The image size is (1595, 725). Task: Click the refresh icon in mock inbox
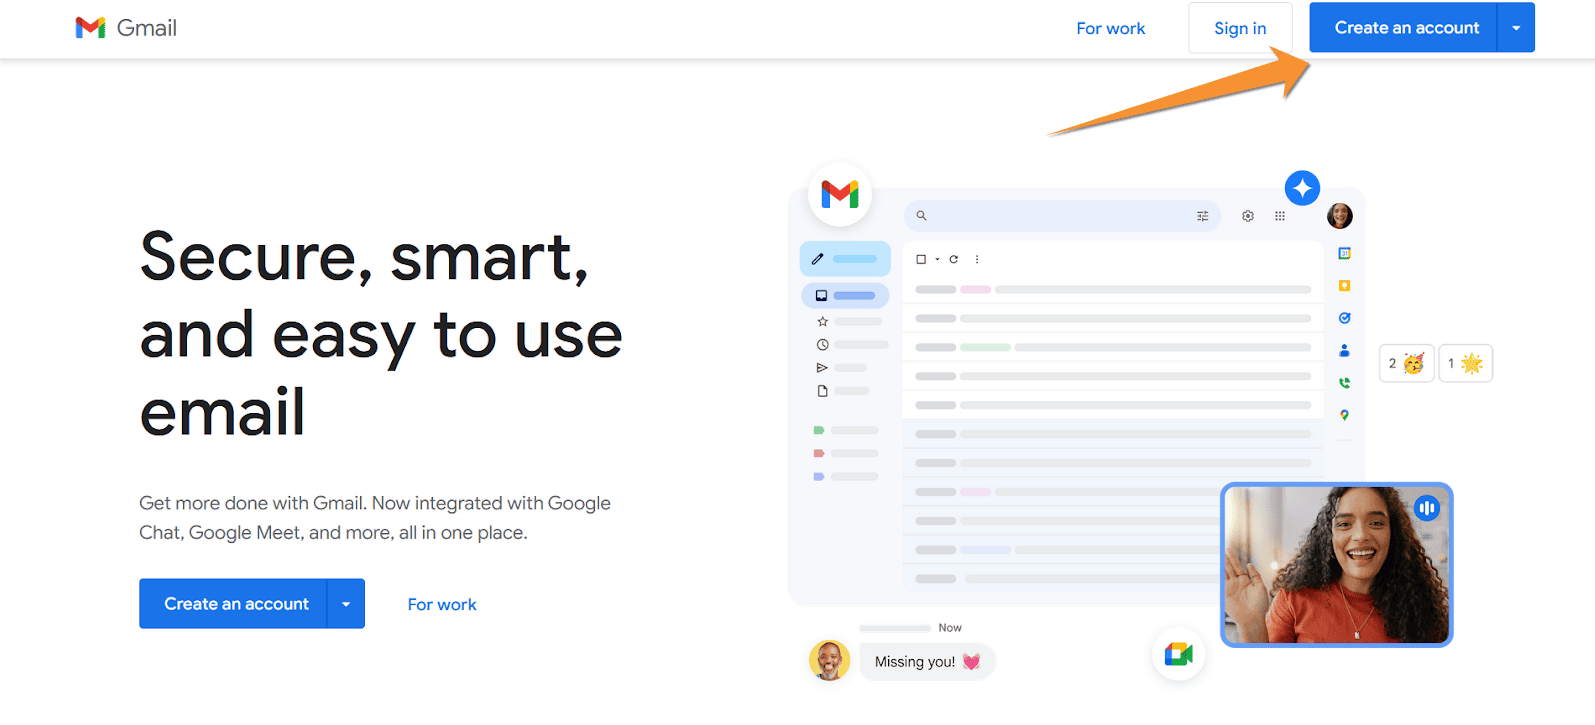pos(953,259)
